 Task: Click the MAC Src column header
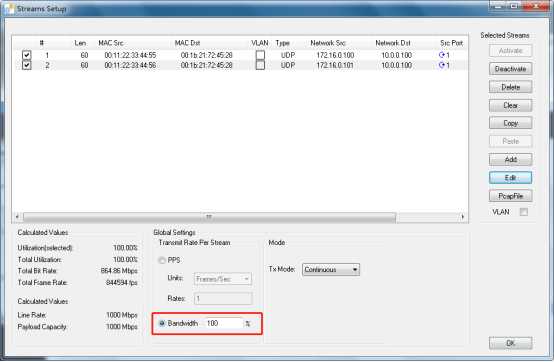(111, 43)
